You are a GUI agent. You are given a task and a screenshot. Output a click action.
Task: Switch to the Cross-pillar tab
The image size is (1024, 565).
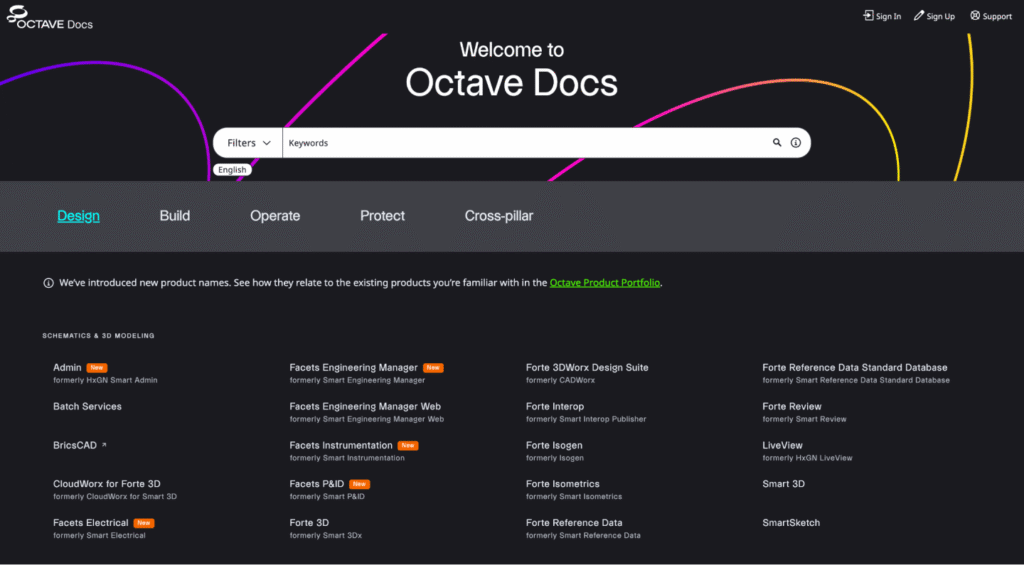(499, 216)
